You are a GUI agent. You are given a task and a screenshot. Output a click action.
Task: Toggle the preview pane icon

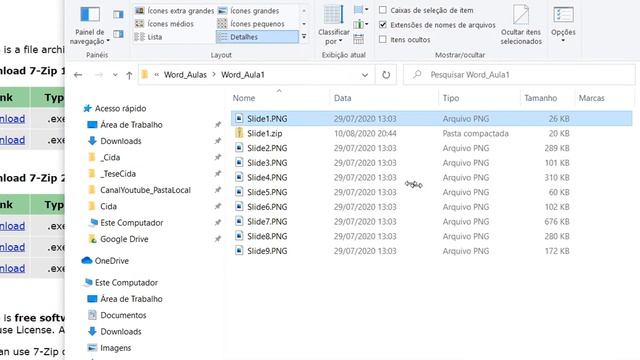118,15
